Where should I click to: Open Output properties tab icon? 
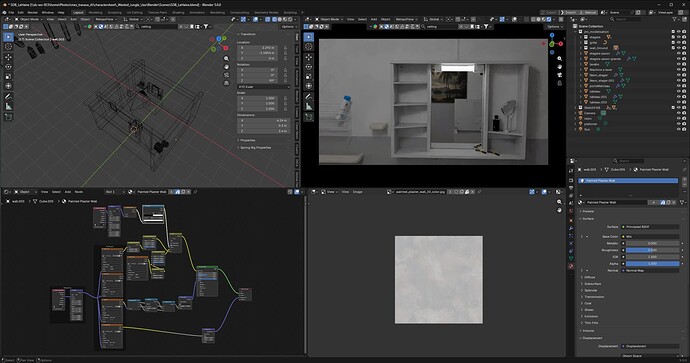click(x=571, y=188)
